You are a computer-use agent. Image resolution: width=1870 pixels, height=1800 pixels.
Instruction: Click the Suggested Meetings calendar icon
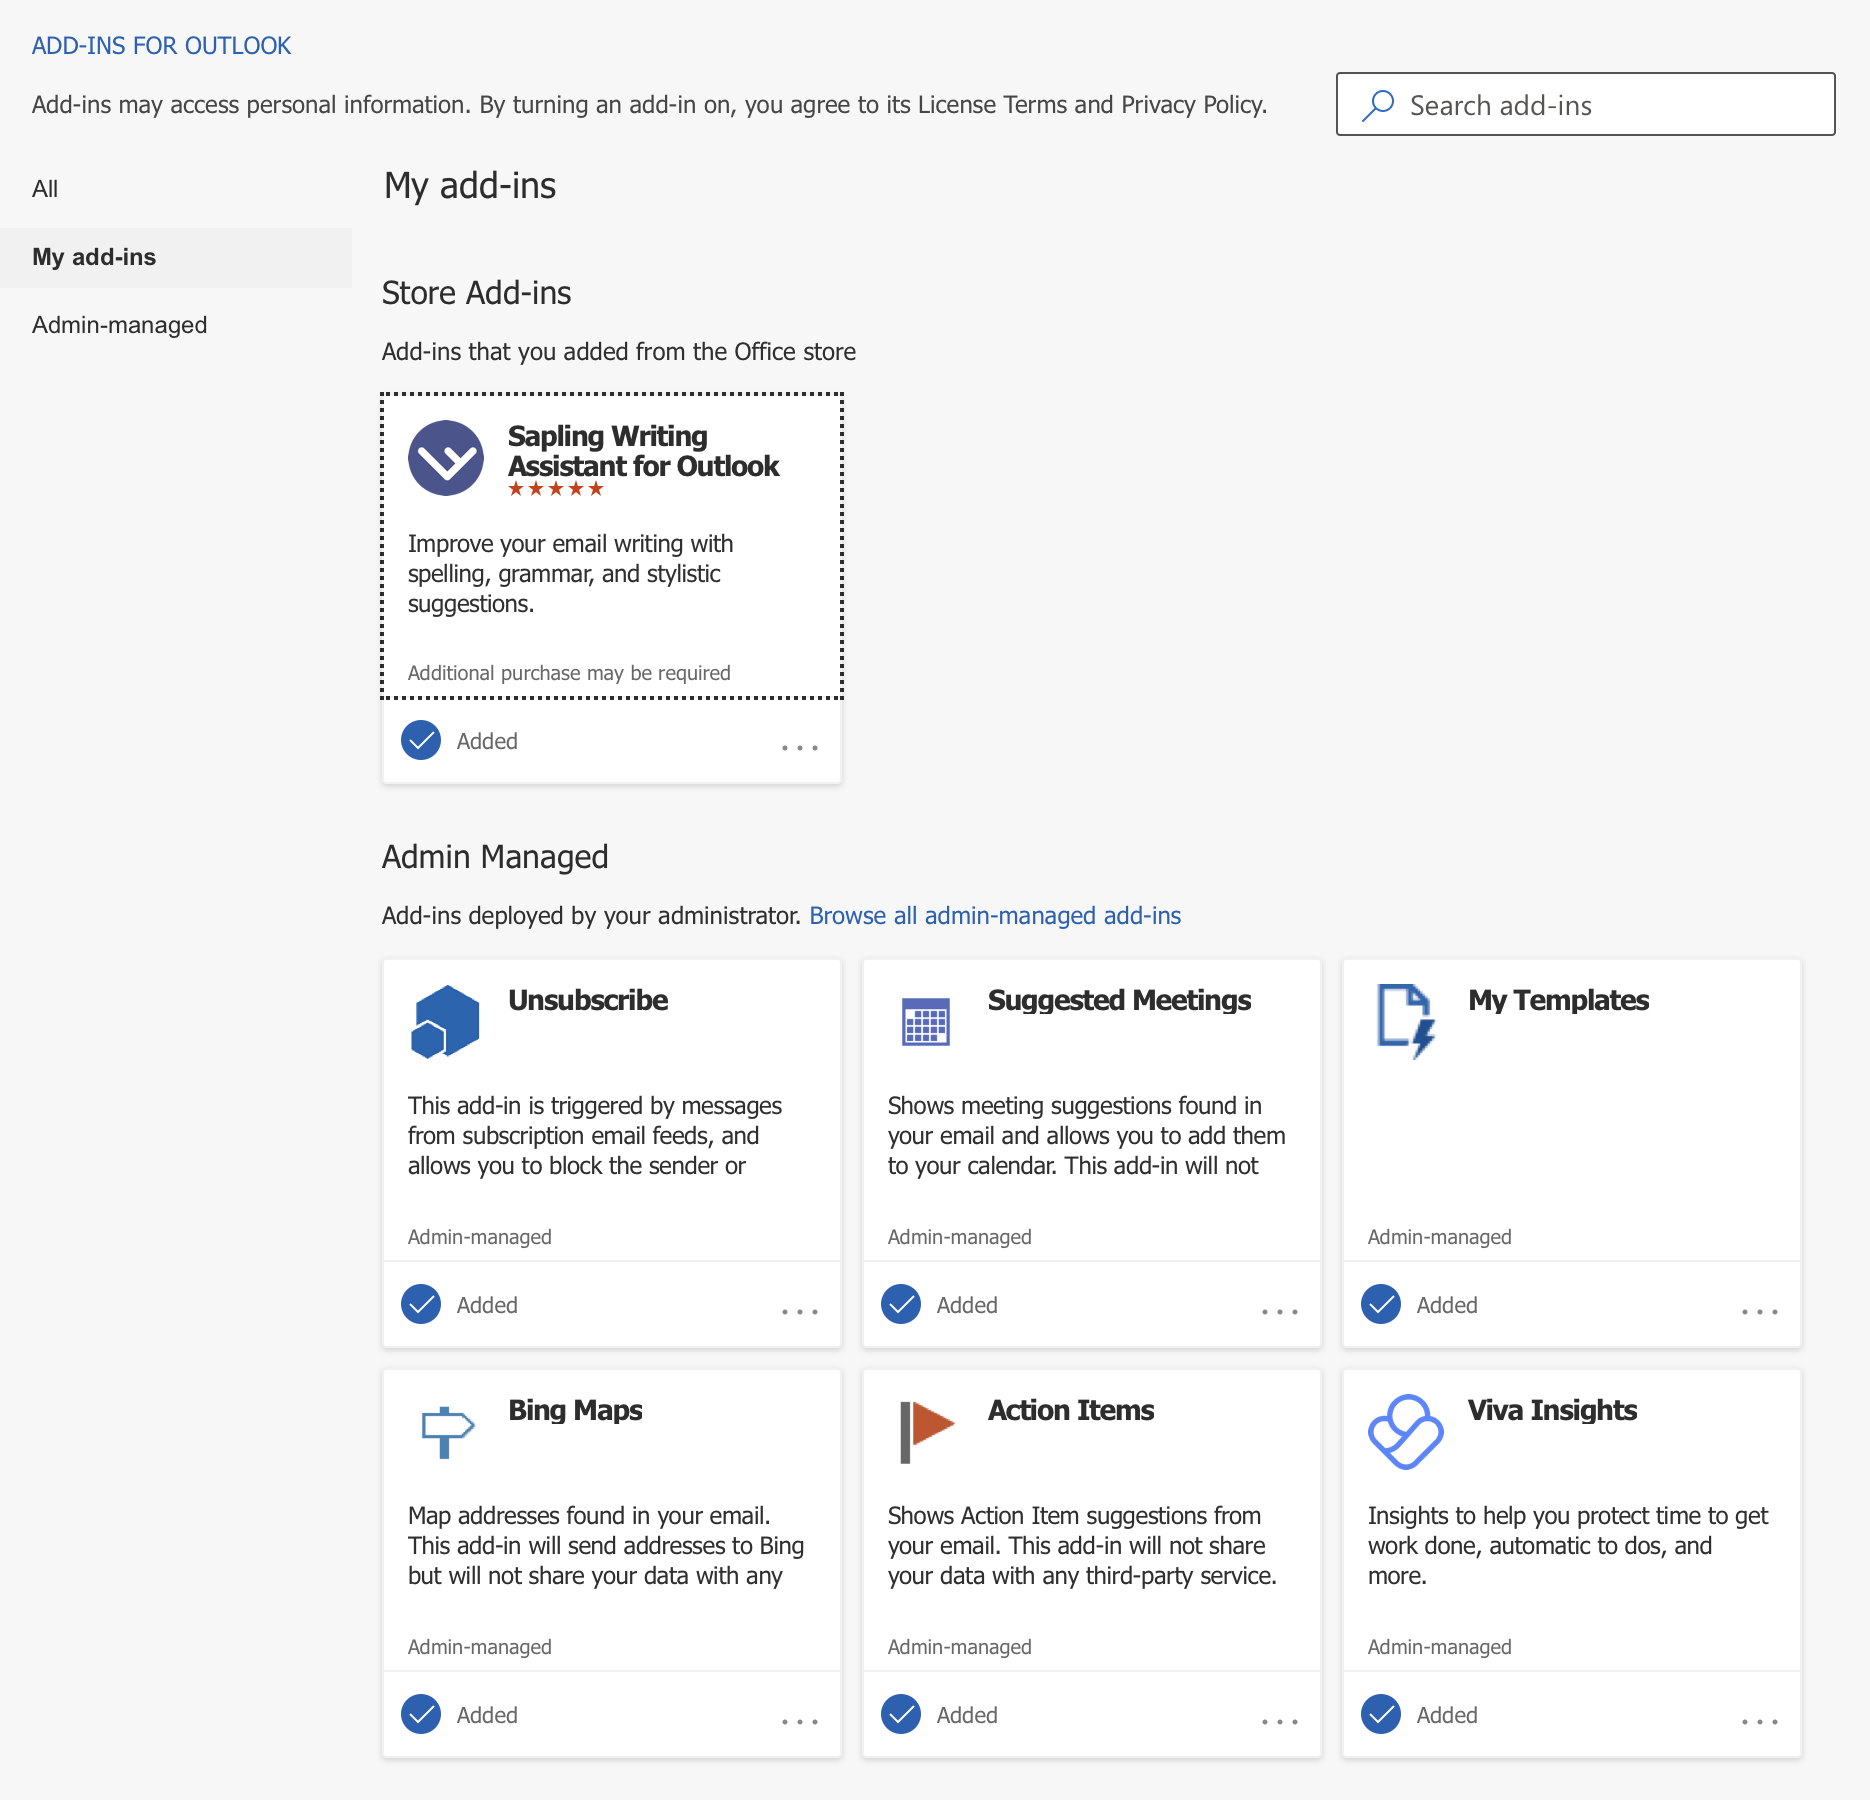926,1021
